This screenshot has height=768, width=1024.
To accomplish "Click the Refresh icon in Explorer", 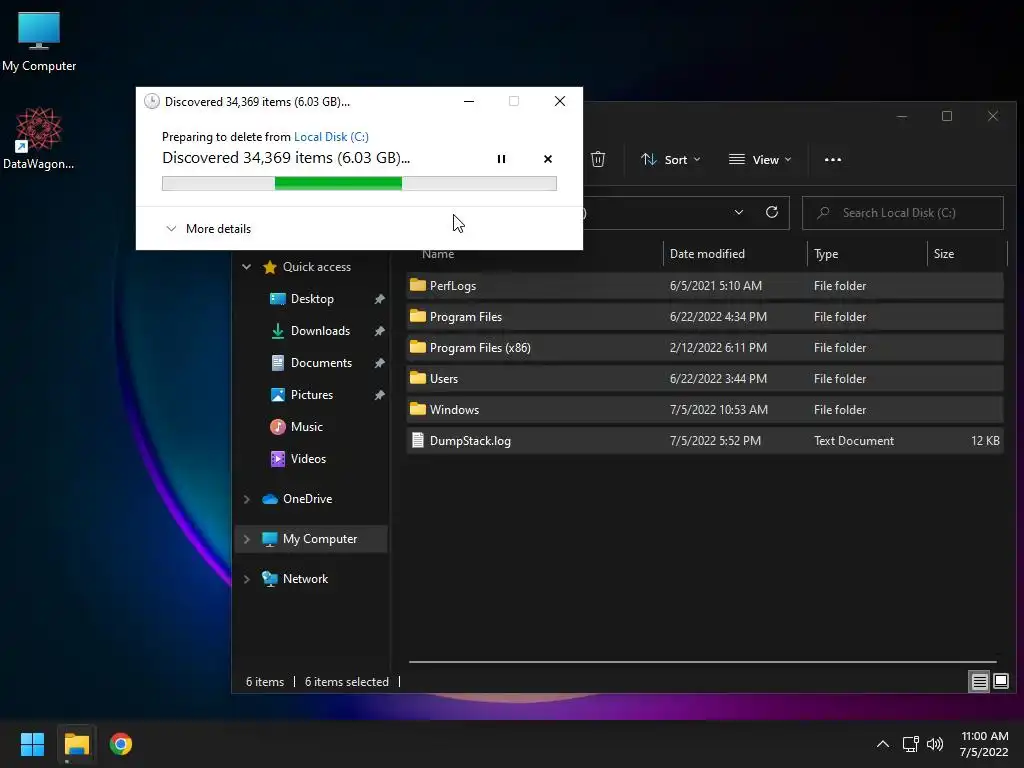I will point(772,212).
